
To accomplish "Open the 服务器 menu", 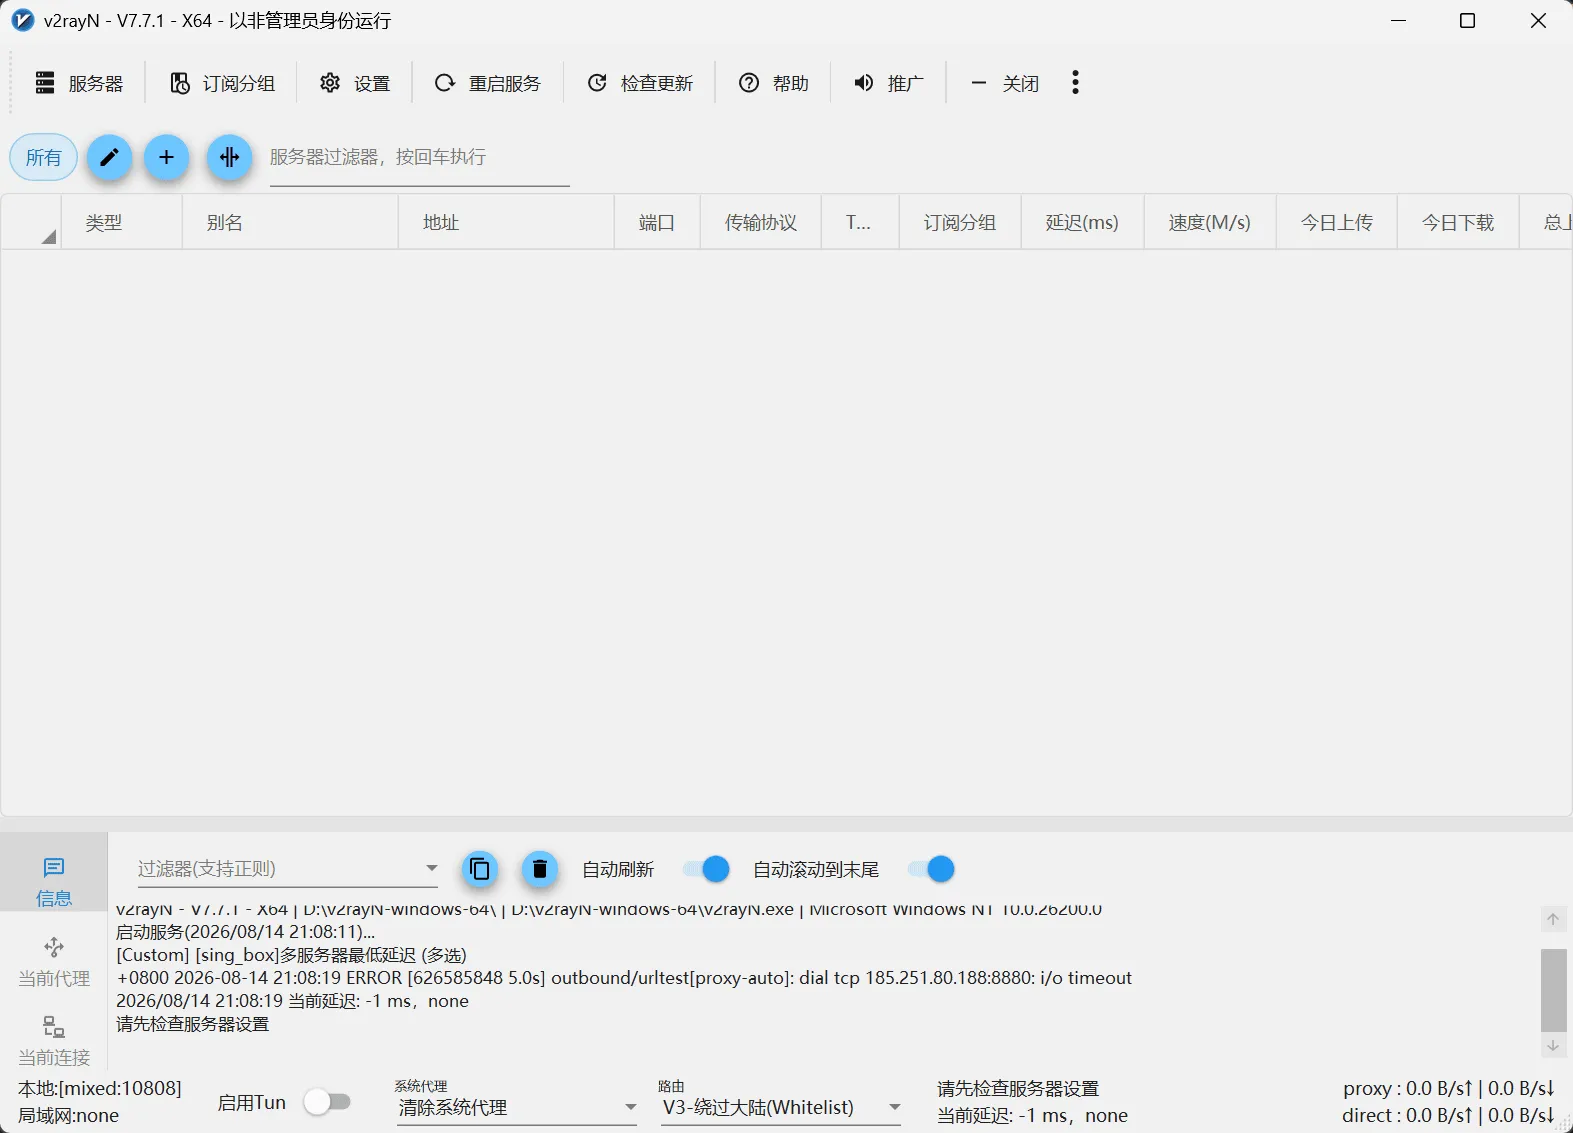I will coord(79,83).
